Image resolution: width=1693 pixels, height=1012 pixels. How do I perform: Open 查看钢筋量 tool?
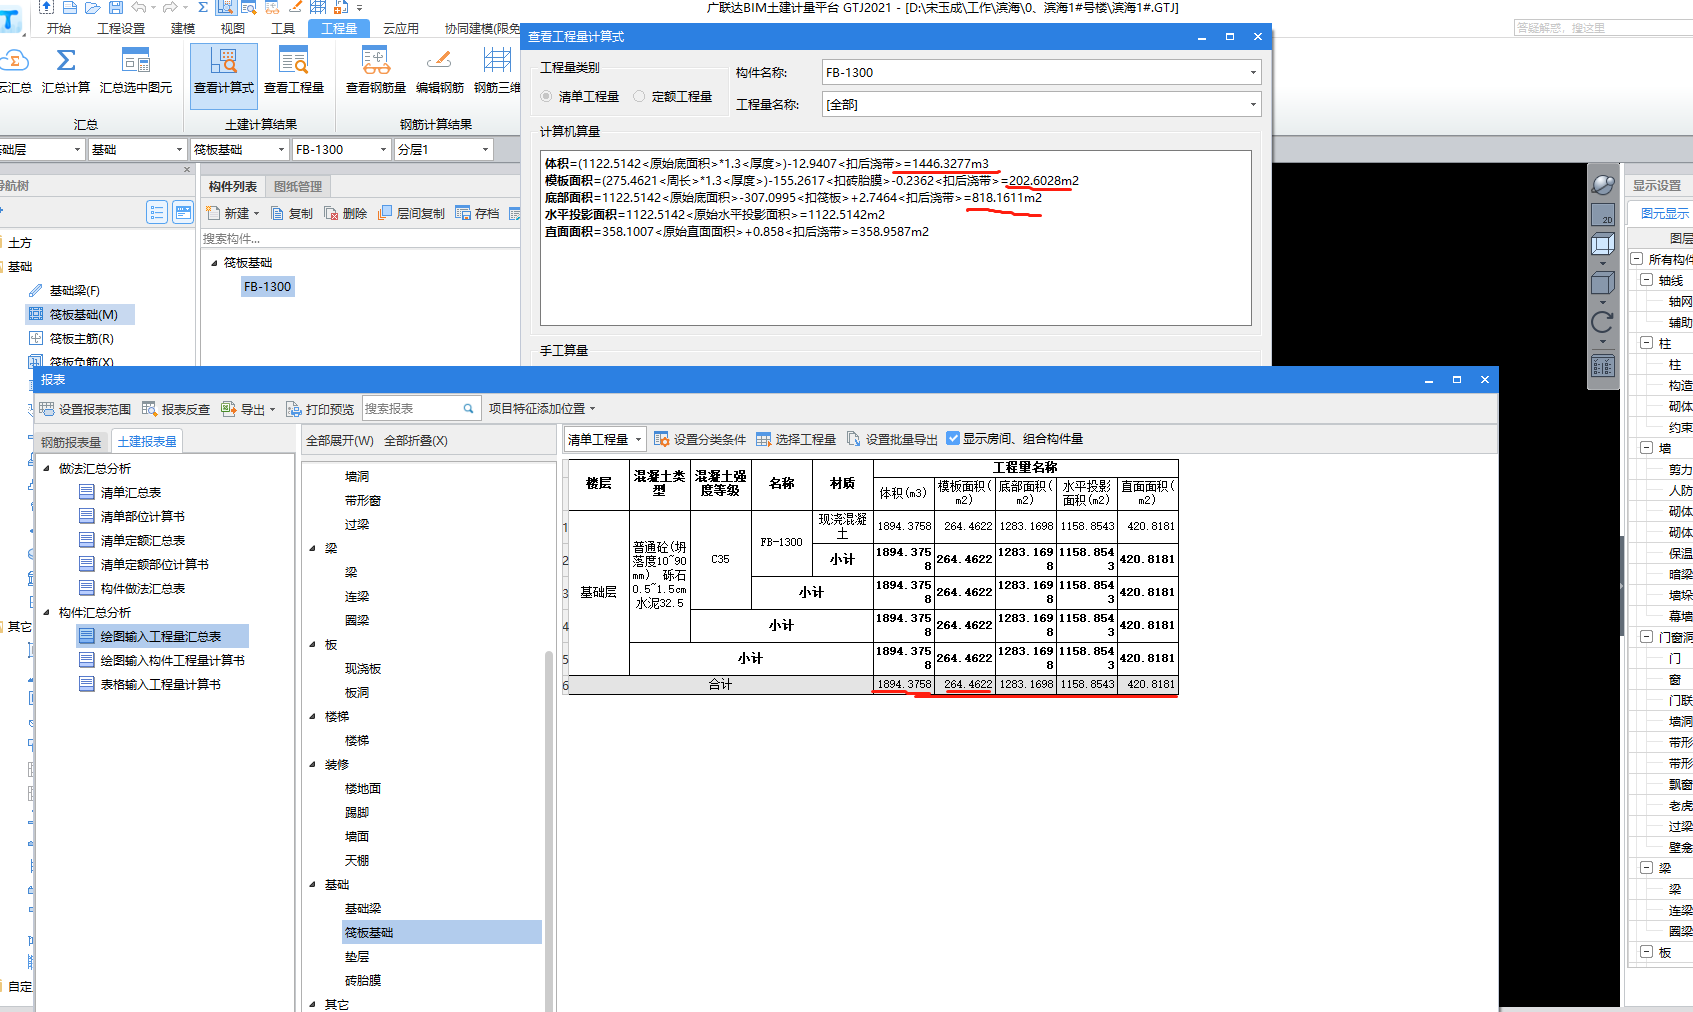point(376,70)
